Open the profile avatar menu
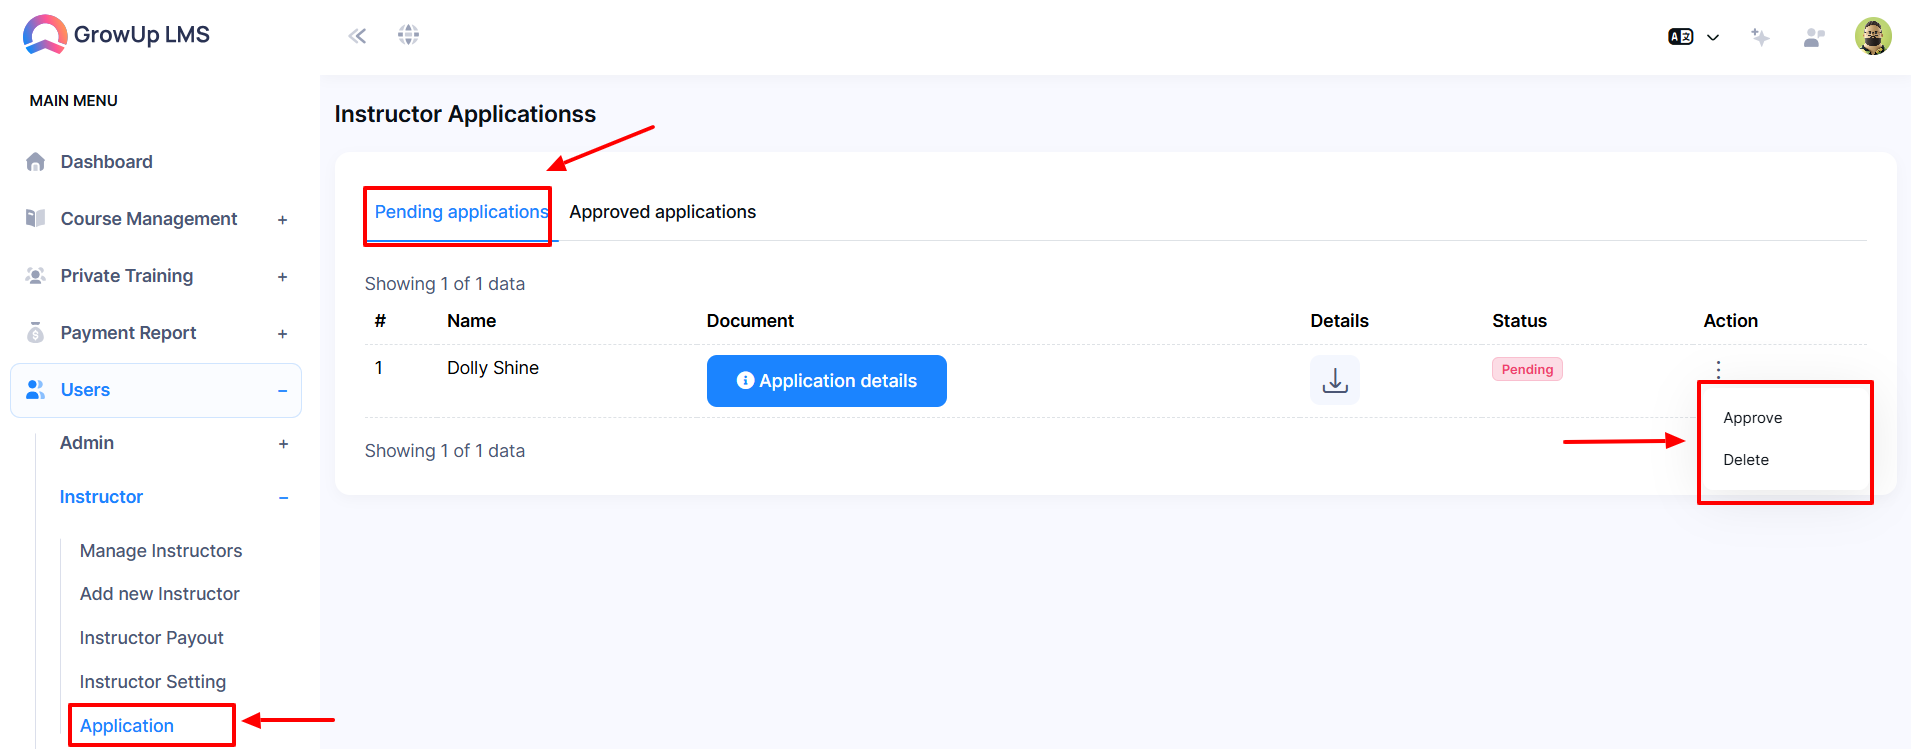The width and height of the screenshot is (1911, 749). pyautogui.click(x=1873, y=36)
